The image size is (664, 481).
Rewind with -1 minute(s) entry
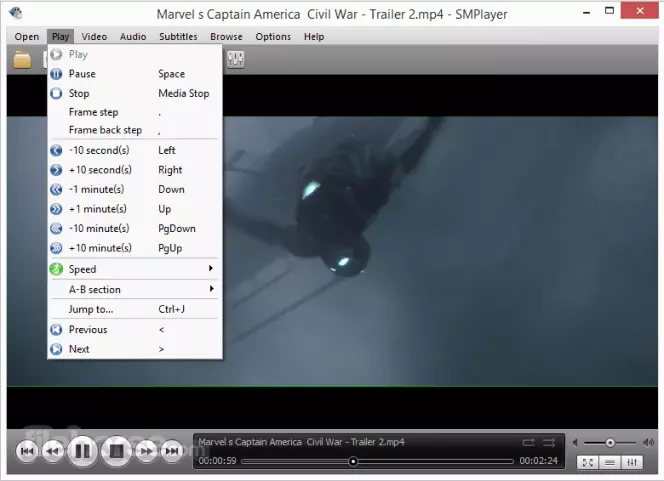(135, 189)
